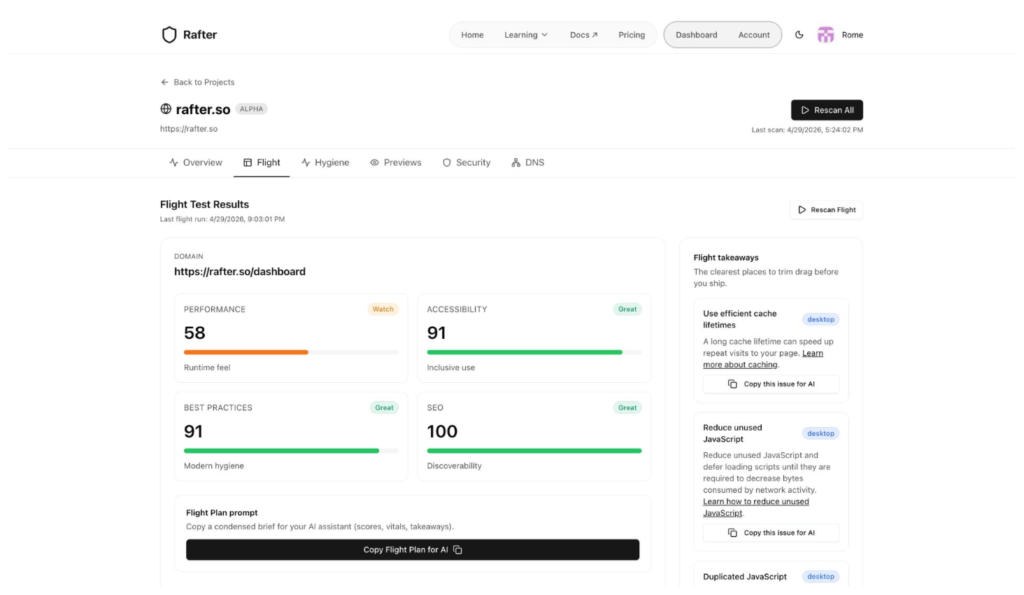
Task: Click the Back to Projects link
Action: (x=197, y=82)
